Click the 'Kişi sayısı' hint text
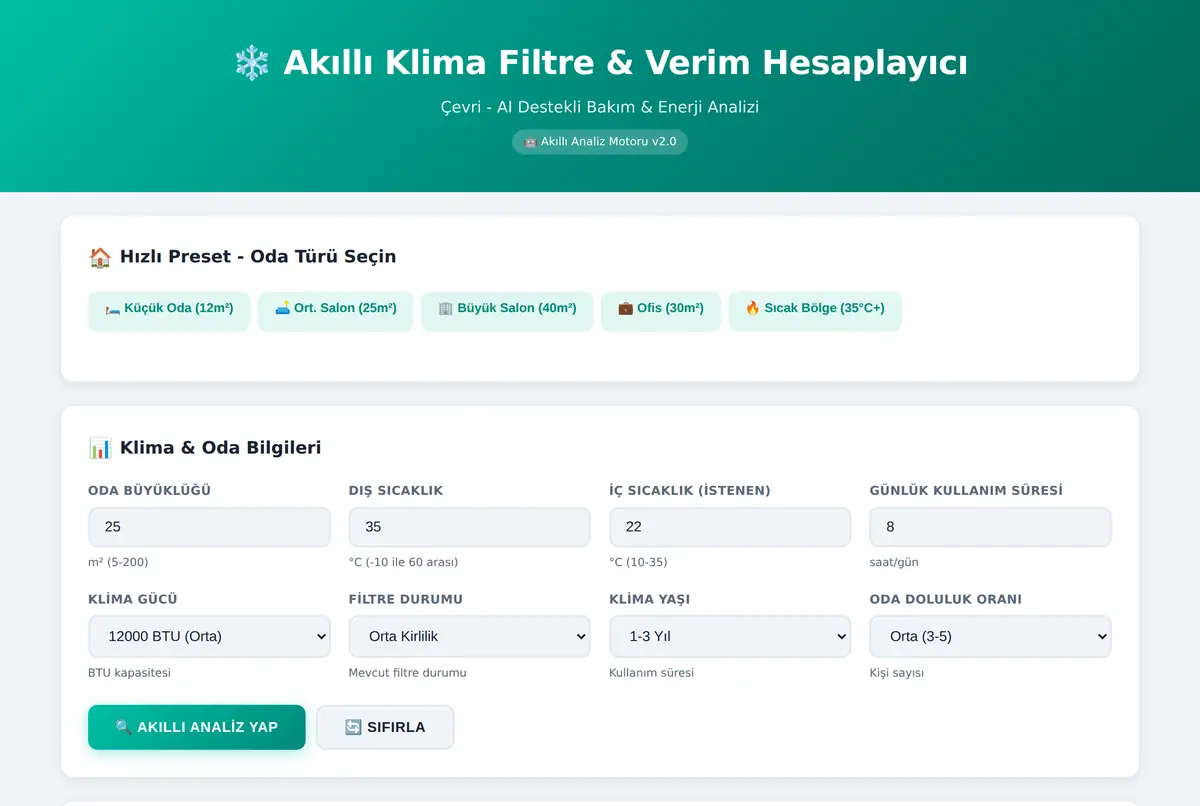Screen dimensions: 1200x806 (897, 673)
